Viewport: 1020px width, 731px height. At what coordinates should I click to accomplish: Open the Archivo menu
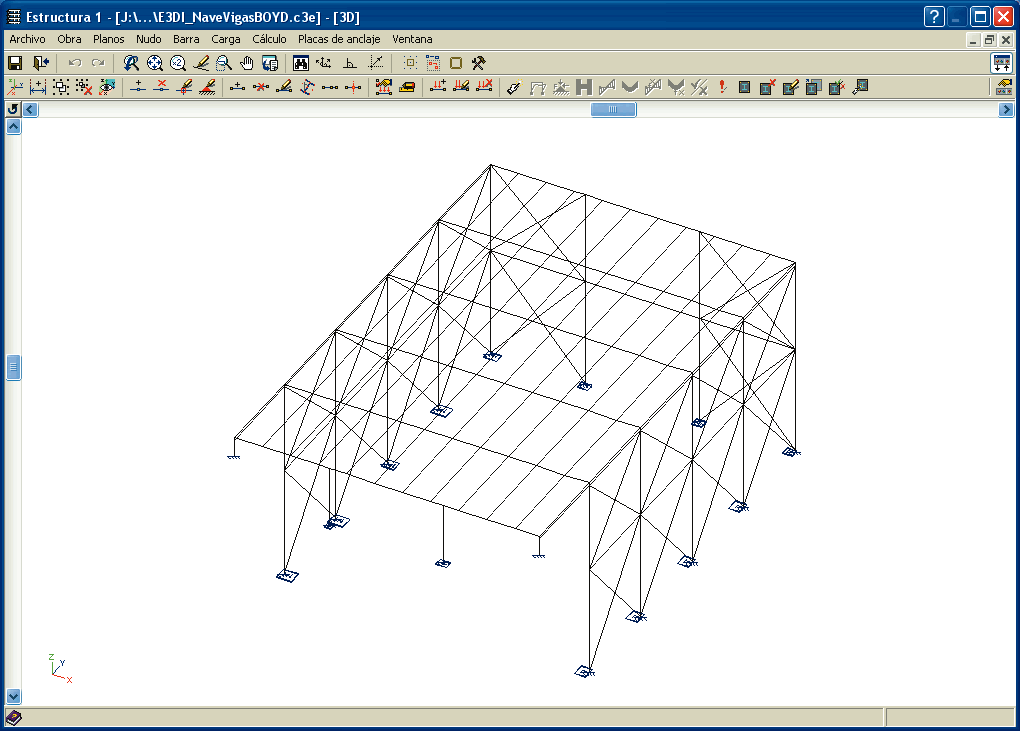(x=27, y=39)
